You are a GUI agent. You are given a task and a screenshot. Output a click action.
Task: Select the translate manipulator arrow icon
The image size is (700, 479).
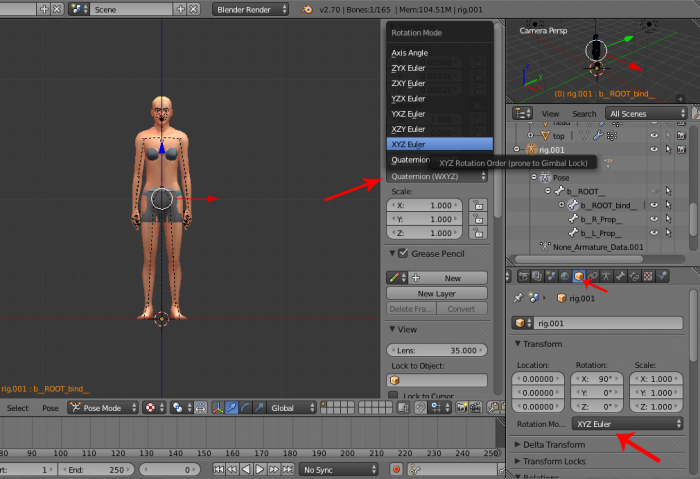coord(231,408)
